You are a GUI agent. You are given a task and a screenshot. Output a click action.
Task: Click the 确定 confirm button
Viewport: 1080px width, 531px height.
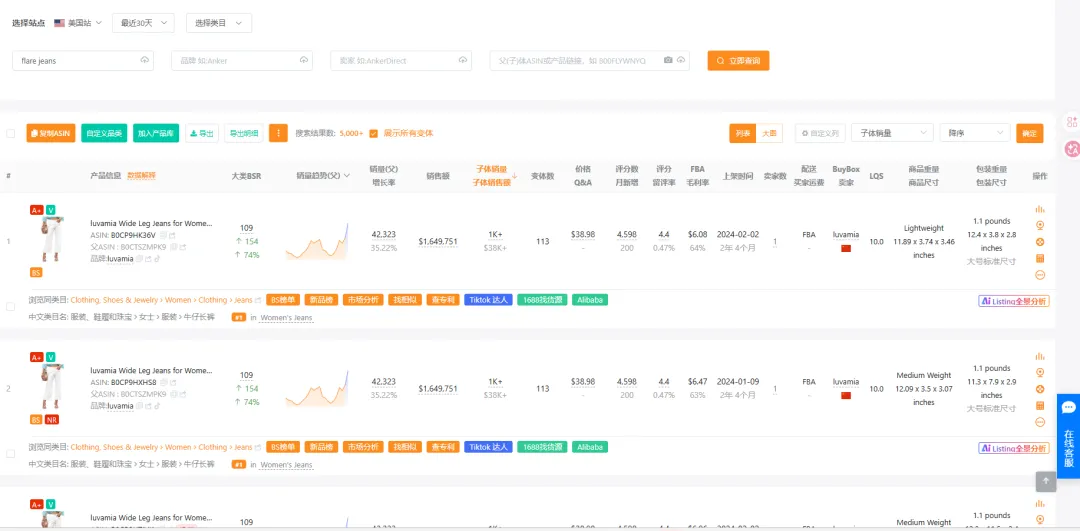(1030, 134)
